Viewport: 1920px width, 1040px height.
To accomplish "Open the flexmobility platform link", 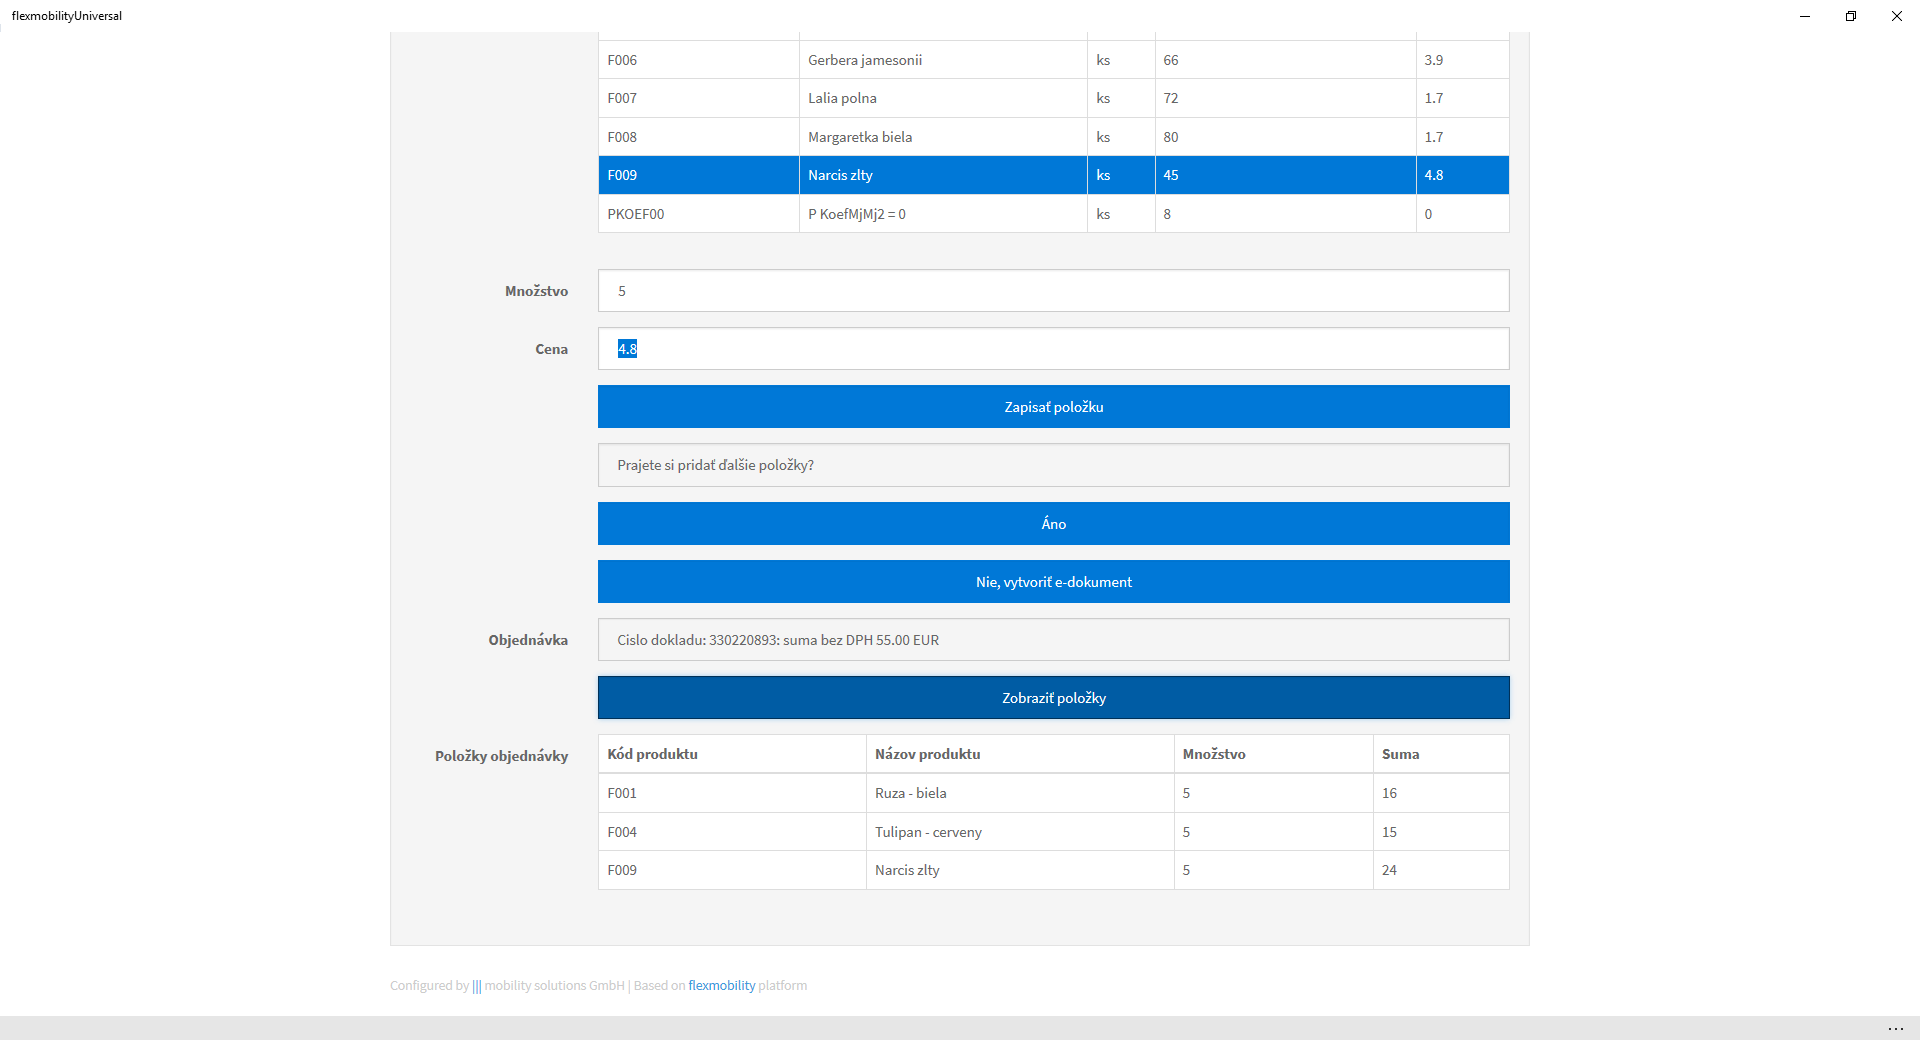I will [721, 985].
